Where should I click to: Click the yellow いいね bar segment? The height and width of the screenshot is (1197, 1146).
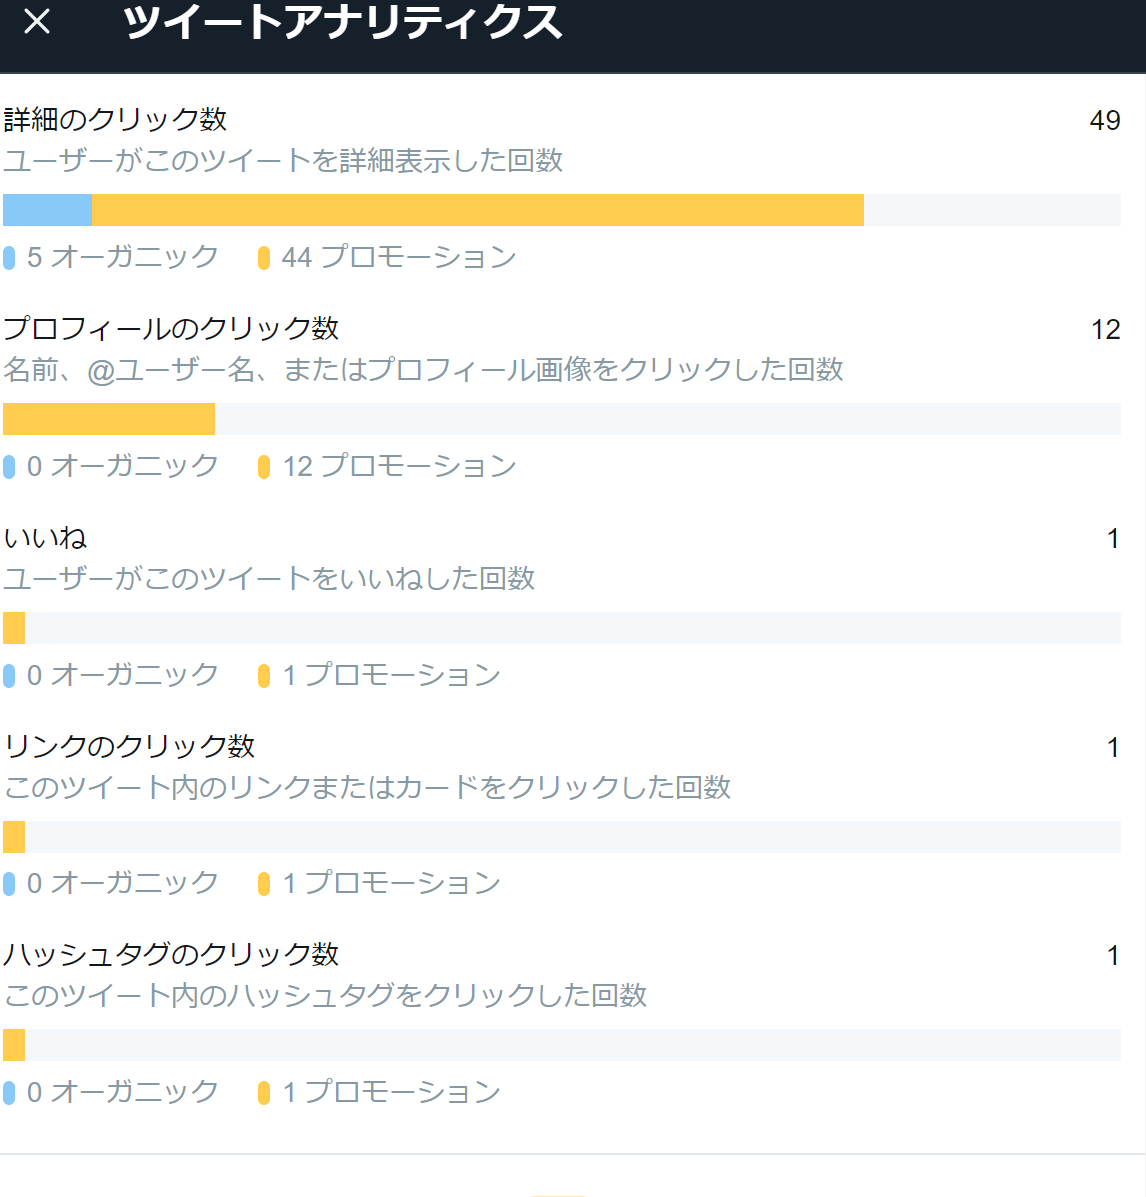(x=14, y=628)
